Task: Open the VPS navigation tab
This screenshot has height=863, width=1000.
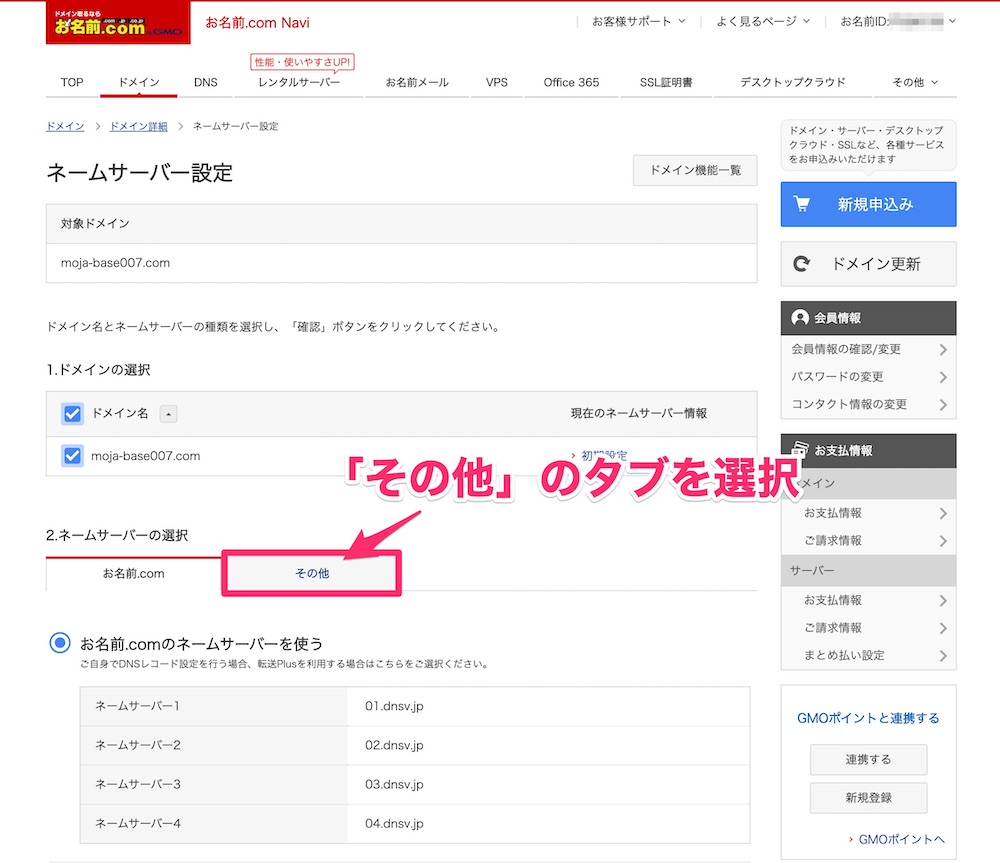Action: pos(497,82)
